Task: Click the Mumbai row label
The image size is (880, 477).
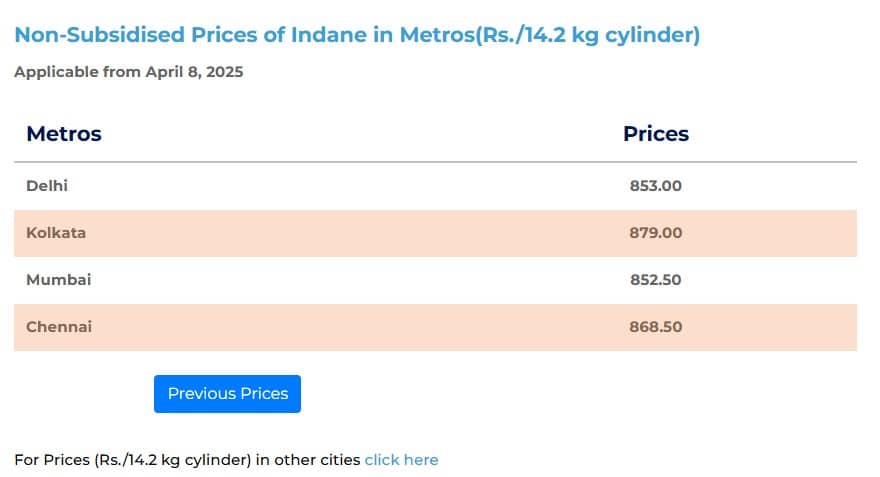Action: (58, 280)
